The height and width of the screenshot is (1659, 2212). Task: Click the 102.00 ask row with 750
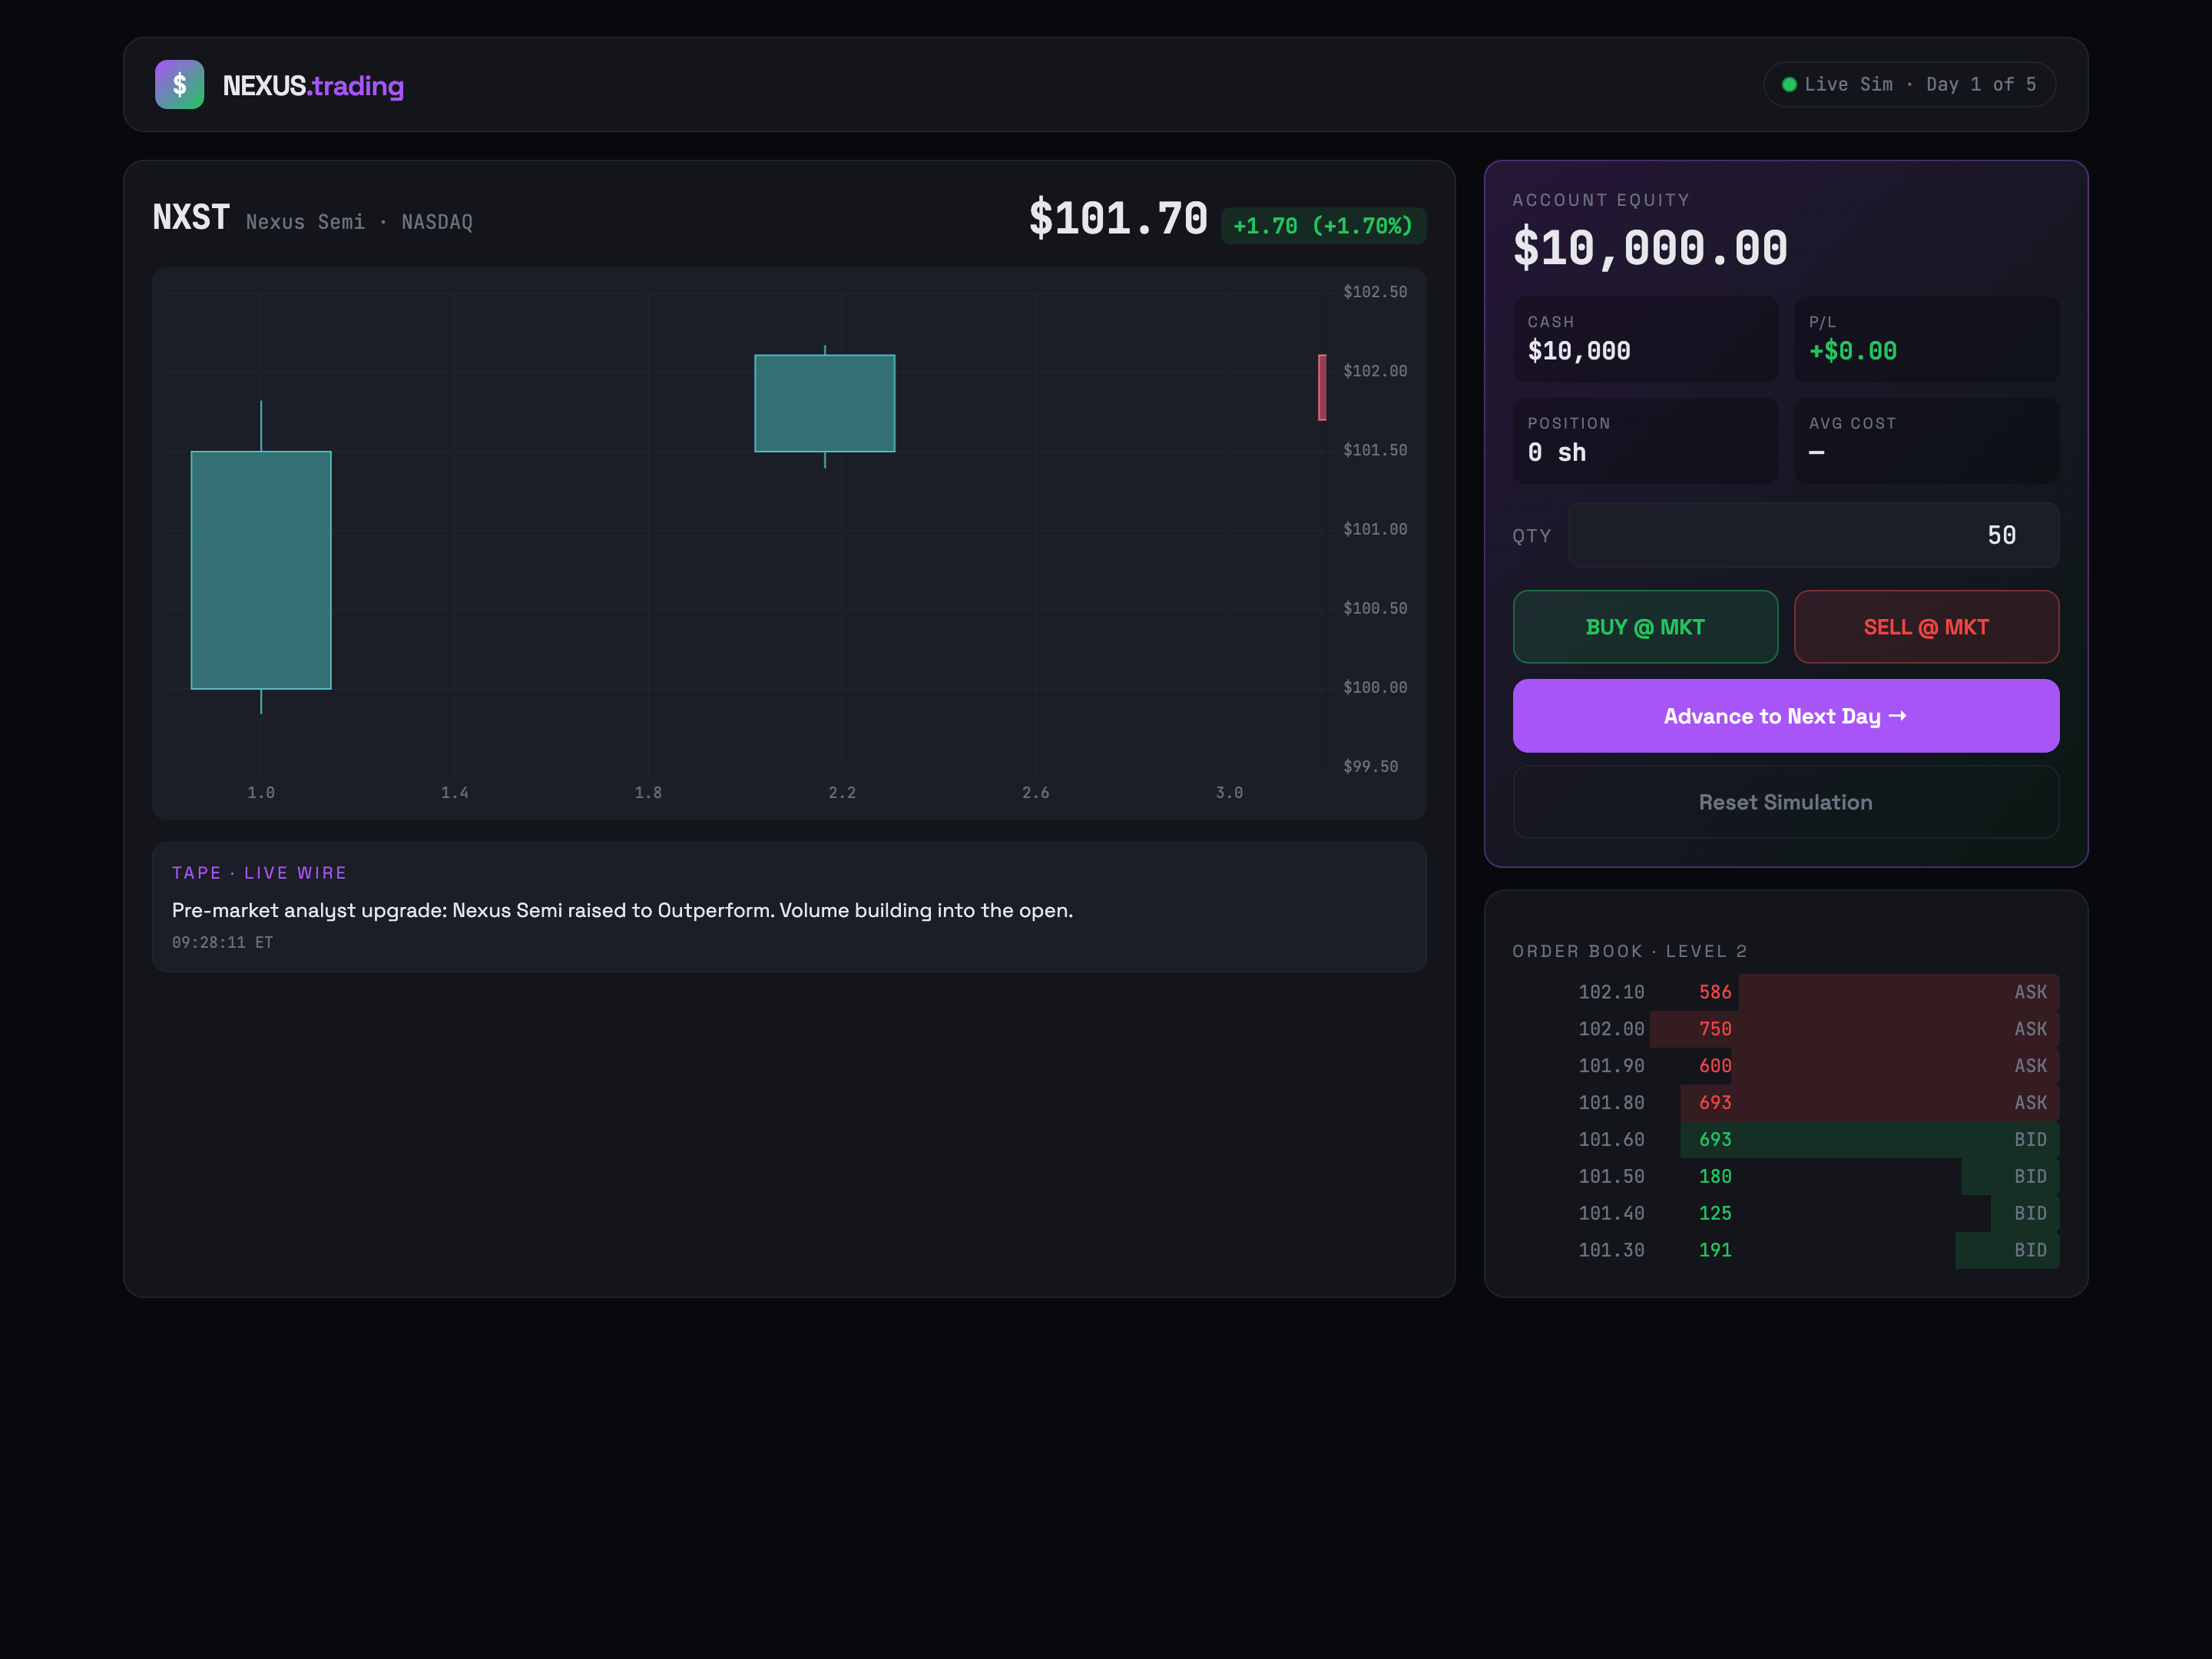[x=1786, y=1029]
